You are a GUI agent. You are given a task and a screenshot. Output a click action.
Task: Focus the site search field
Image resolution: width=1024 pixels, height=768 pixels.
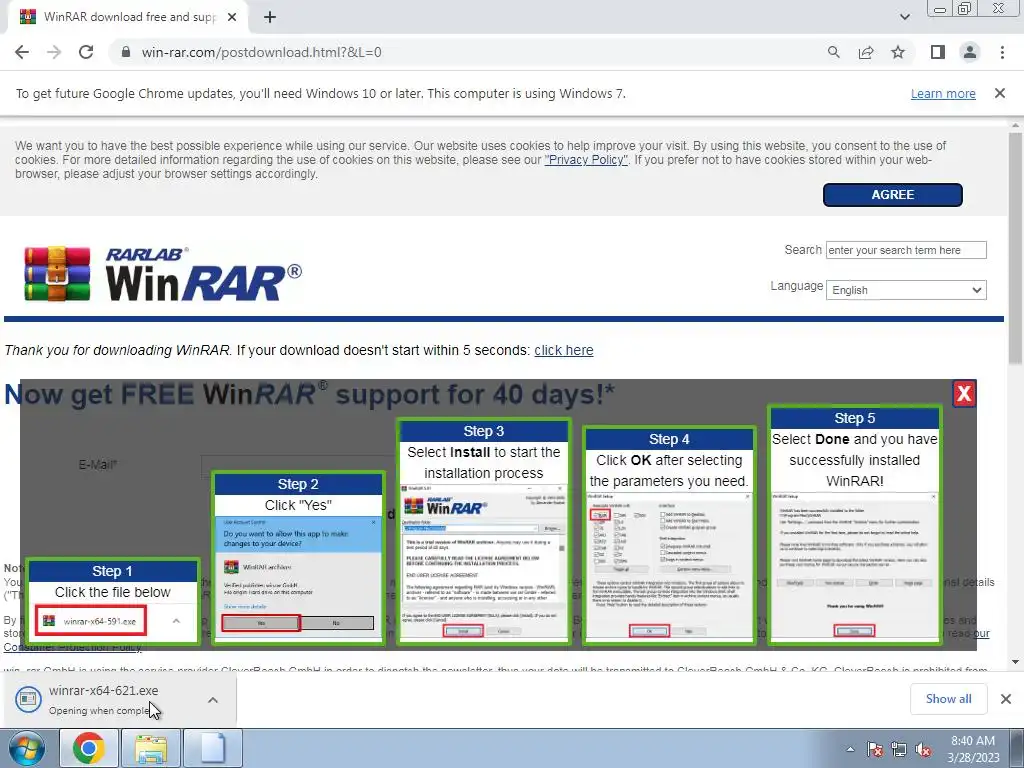pos(906,250)
